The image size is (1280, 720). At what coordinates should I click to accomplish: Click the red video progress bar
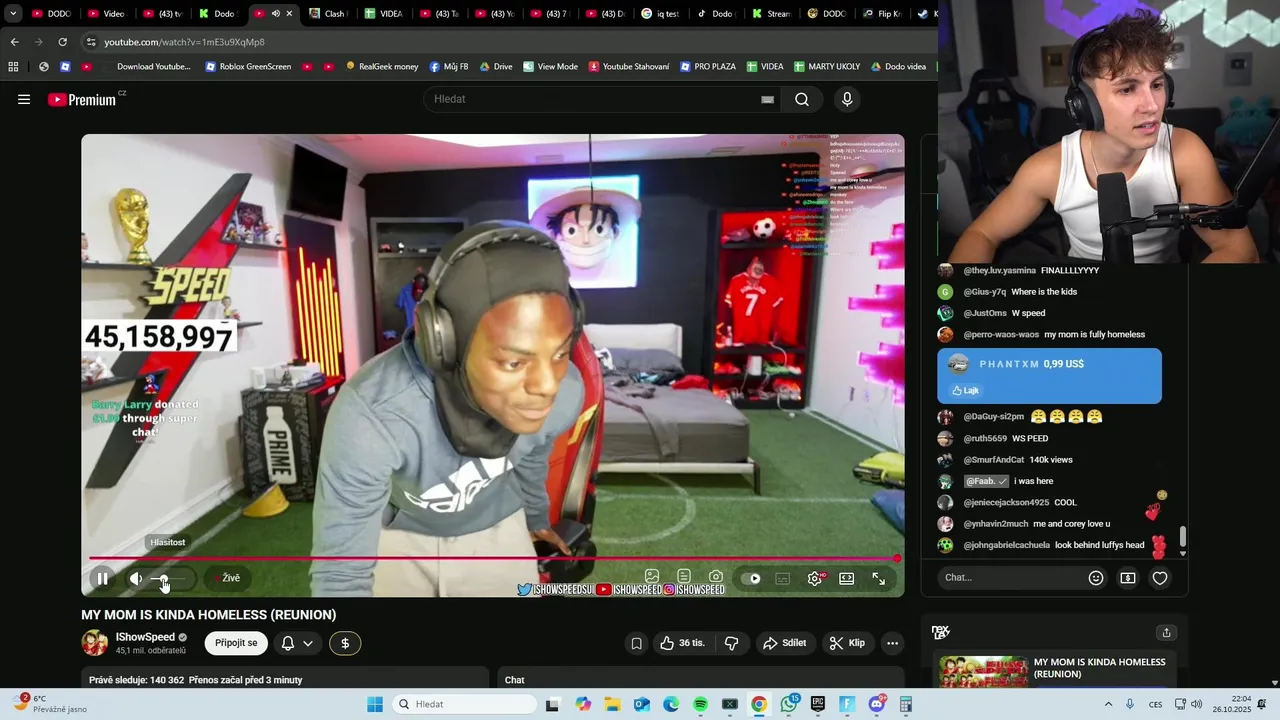494,558
